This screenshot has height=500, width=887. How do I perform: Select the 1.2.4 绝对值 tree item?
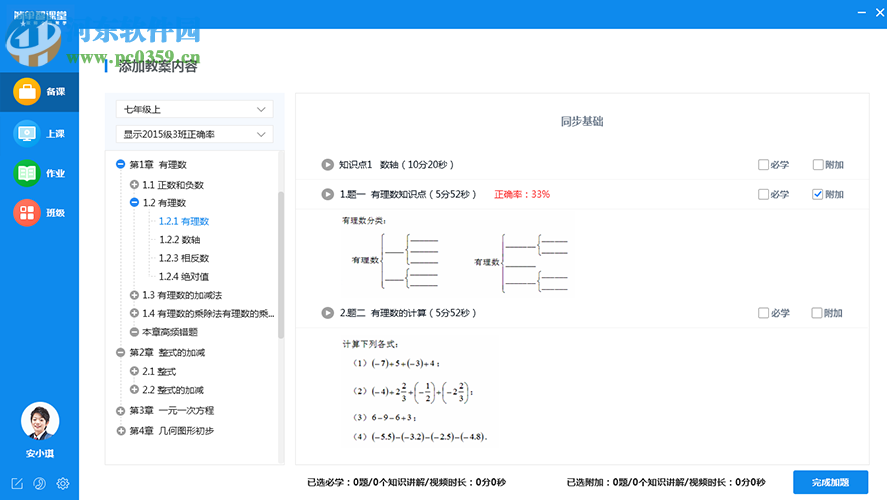[x=184, y=277]
